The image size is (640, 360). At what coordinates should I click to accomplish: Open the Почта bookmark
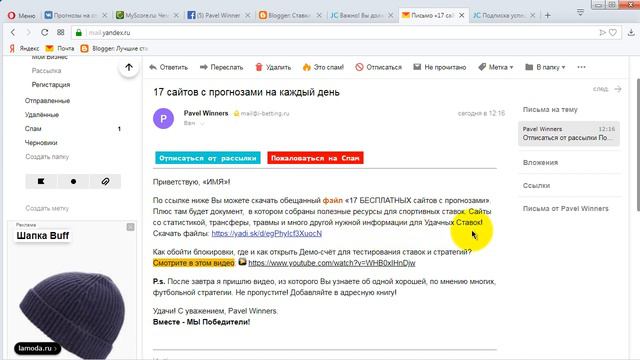[x=60, y=48]
